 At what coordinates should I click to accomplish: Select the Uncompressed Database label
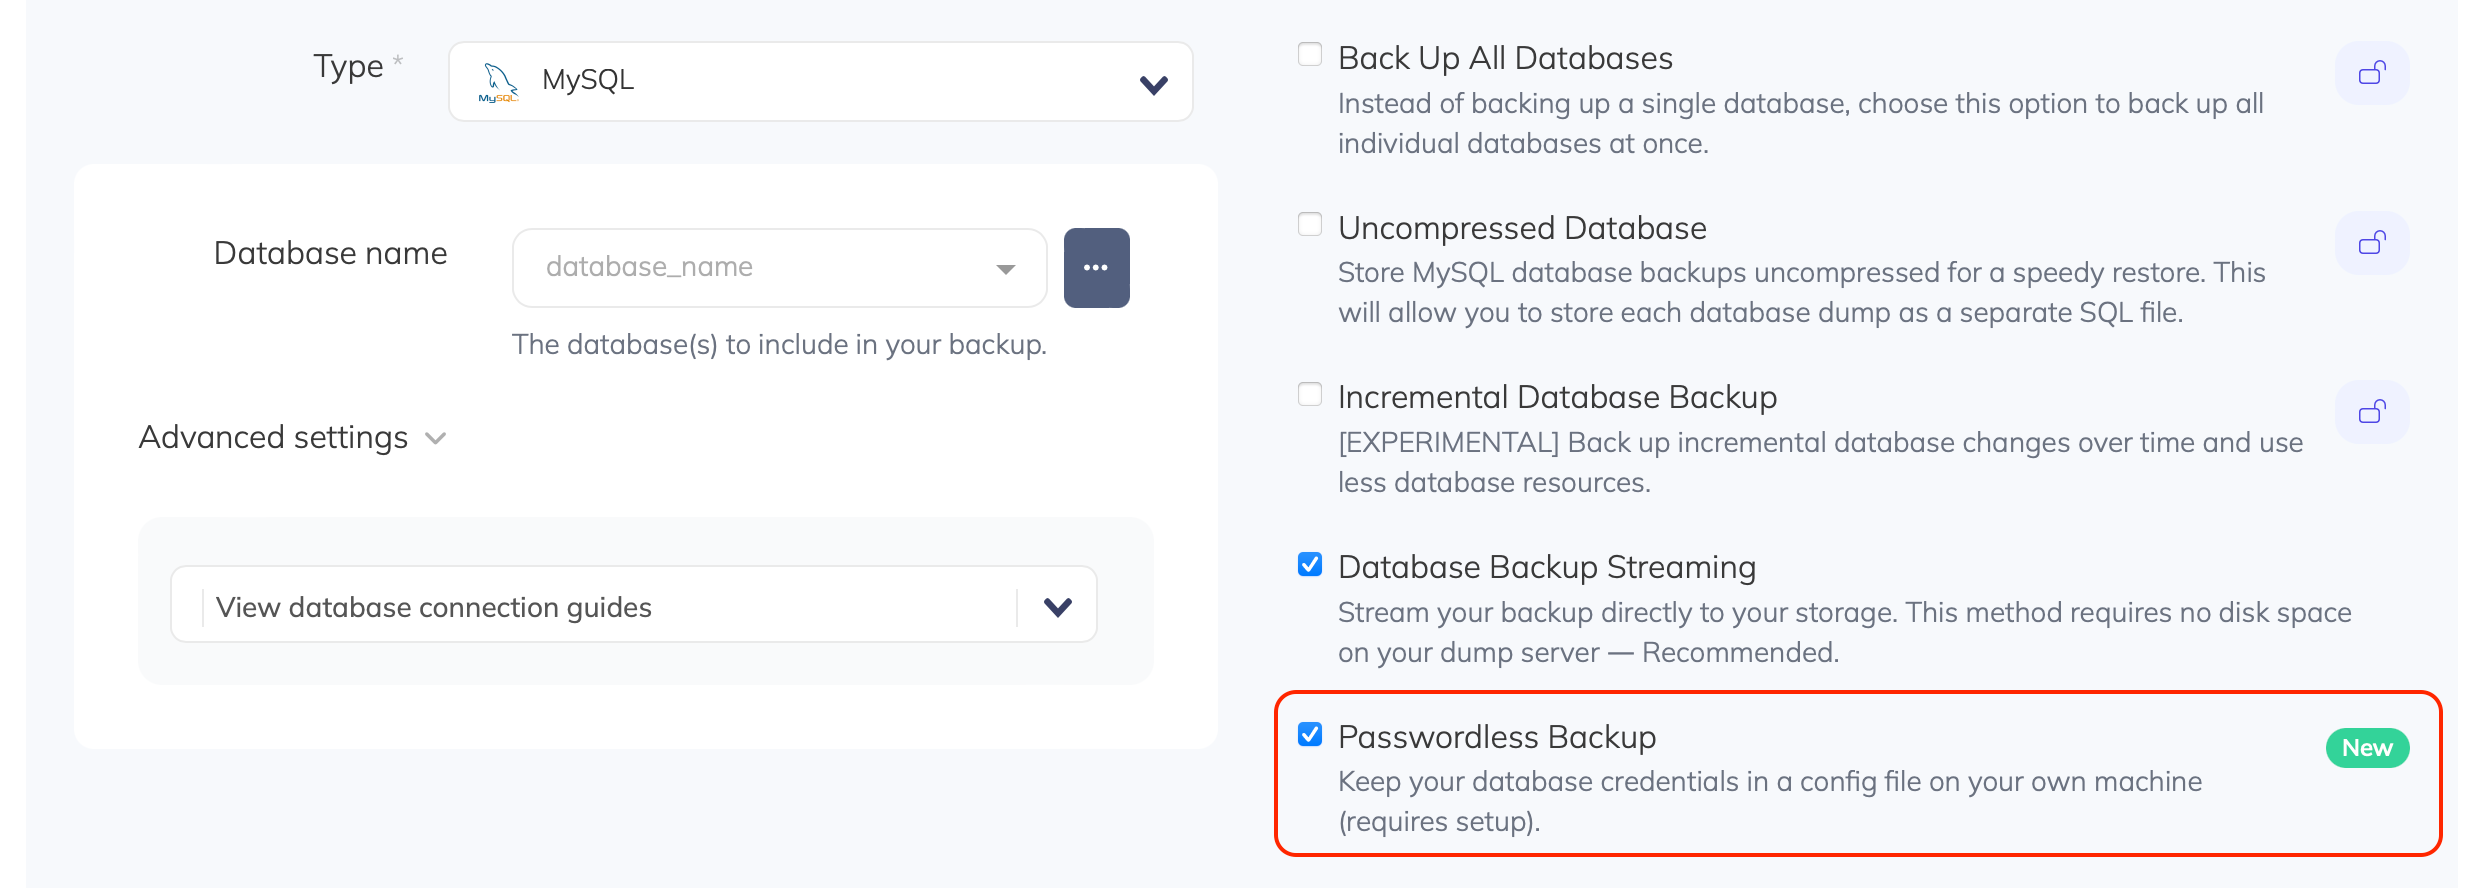[x=1521, y=227]
